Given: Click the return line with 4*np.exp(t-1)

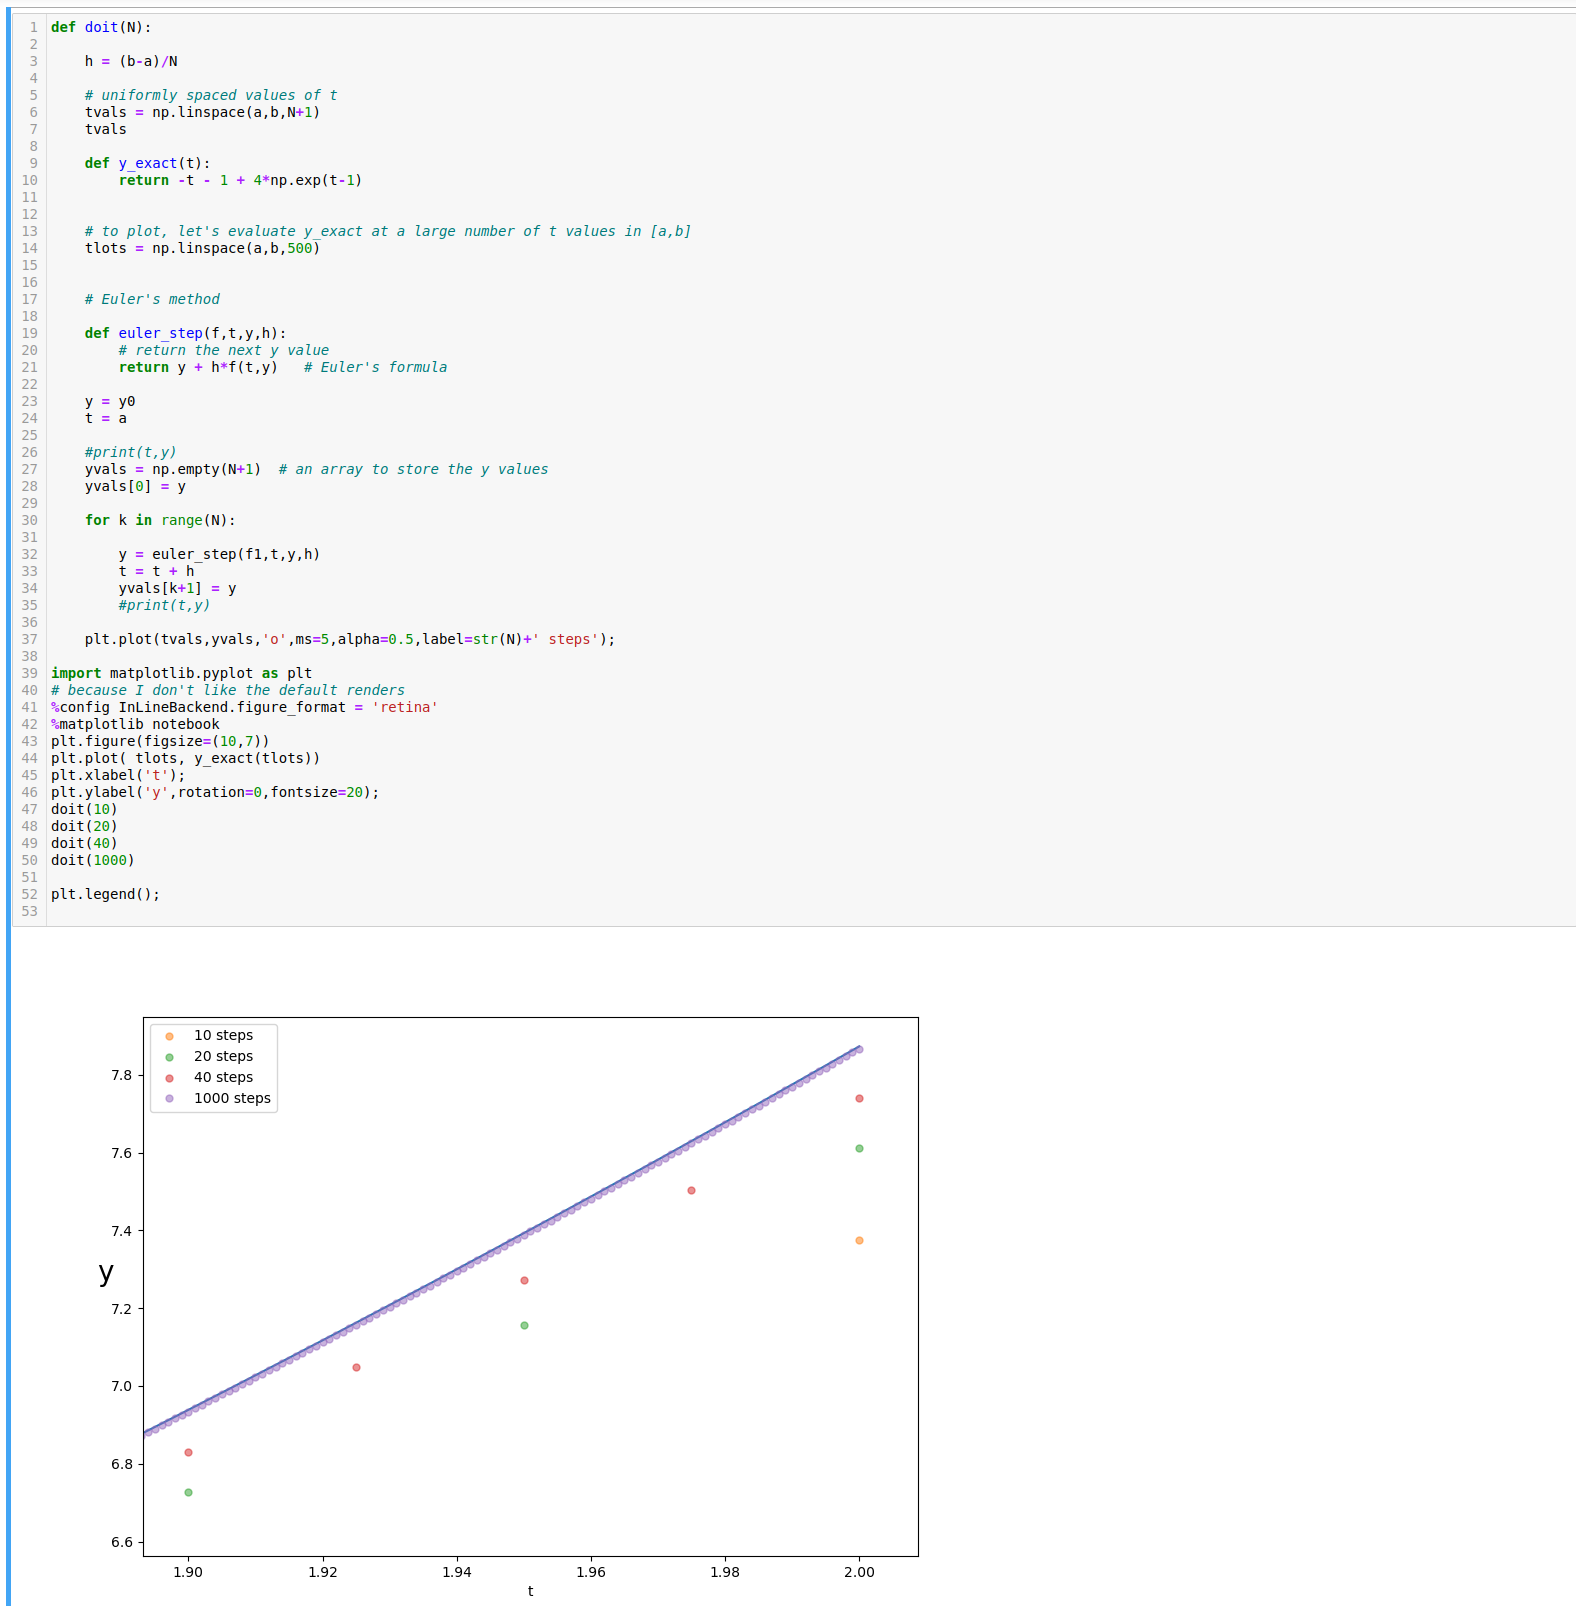Looking at the screenshot, I should click(240, 180).
